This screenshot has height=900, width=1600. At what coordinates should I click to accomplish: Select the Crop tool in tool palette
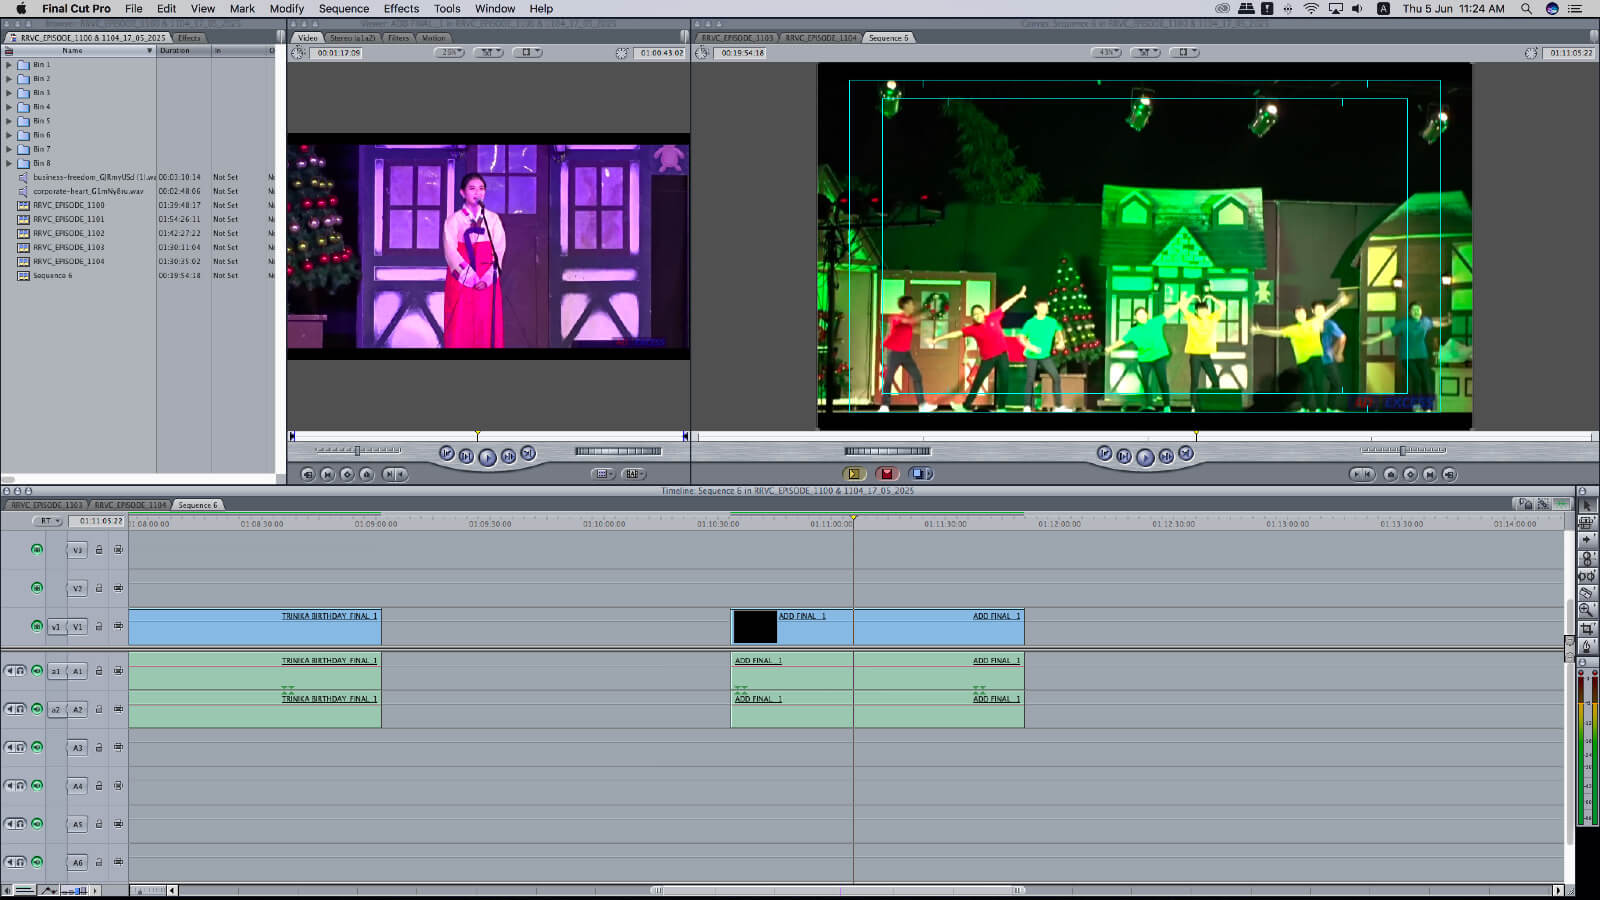(x=1587, y=629)
